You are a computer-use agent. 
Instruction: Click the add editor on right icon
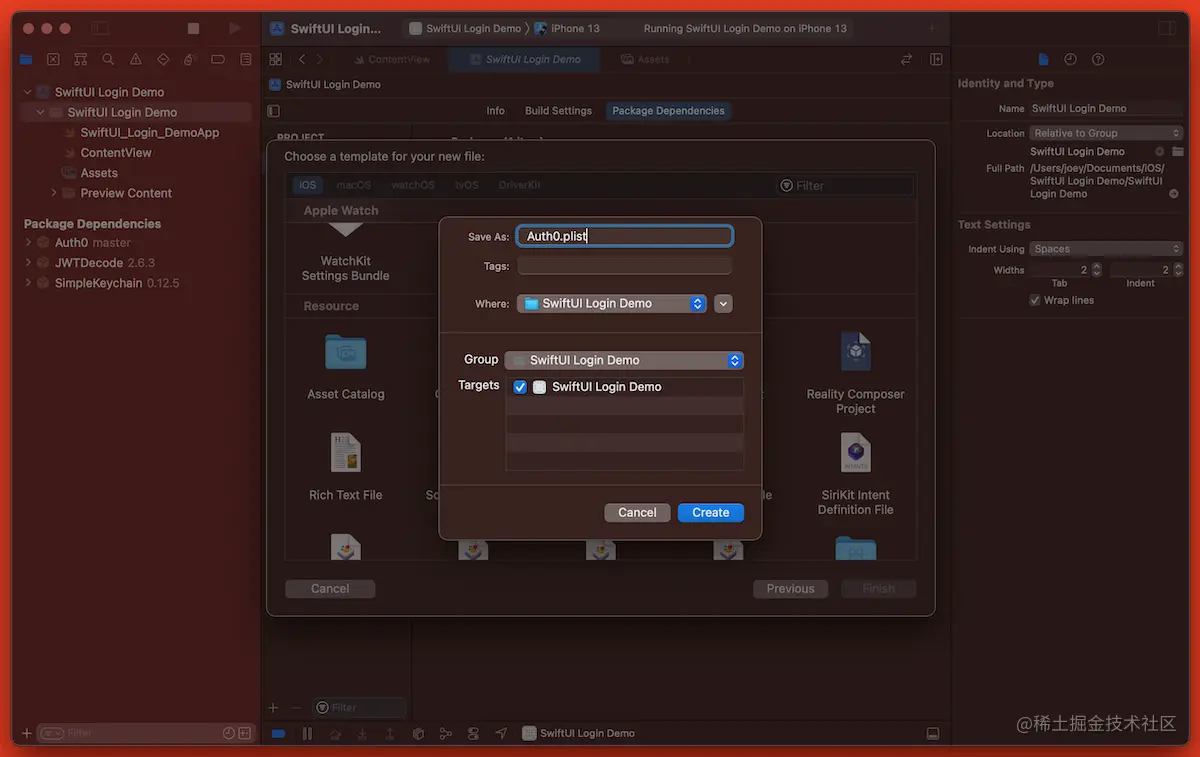click(x=936, y=60)
